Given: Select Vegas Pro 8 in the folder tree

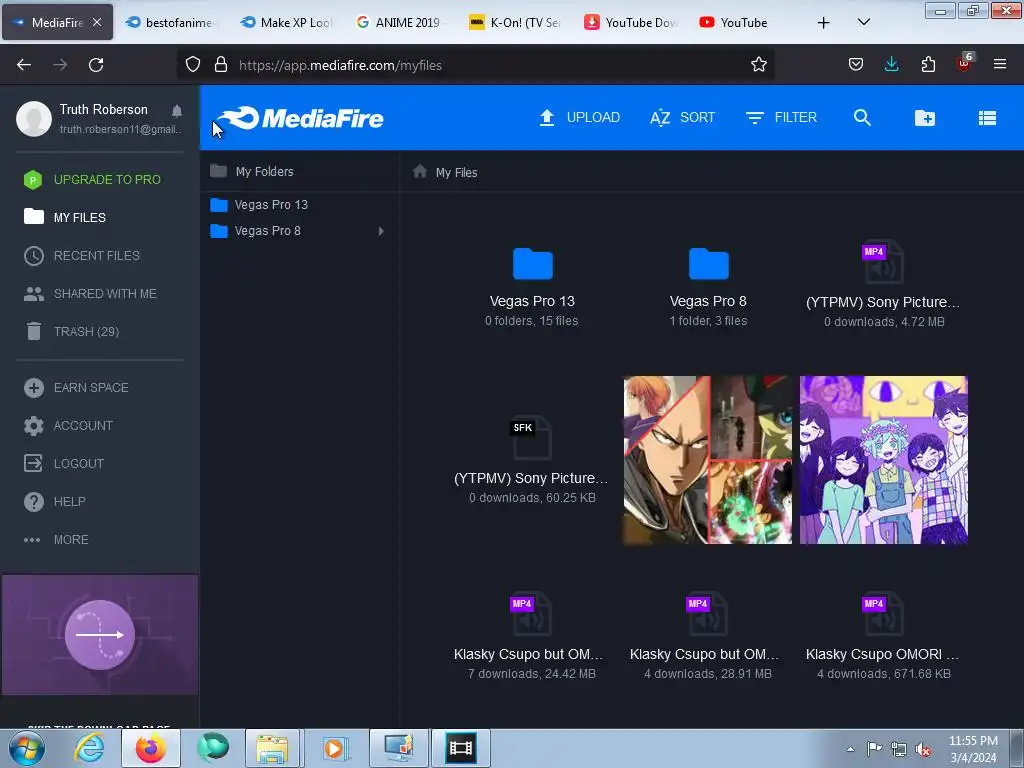Looking at the screenshot, I should coord(255,231).
